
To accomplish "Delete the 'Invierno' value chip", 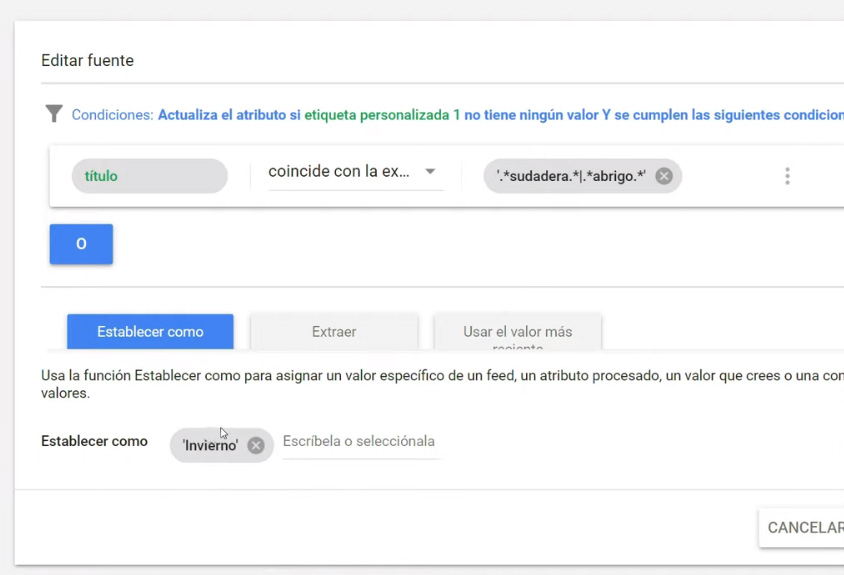I will (x=256, y=445).
